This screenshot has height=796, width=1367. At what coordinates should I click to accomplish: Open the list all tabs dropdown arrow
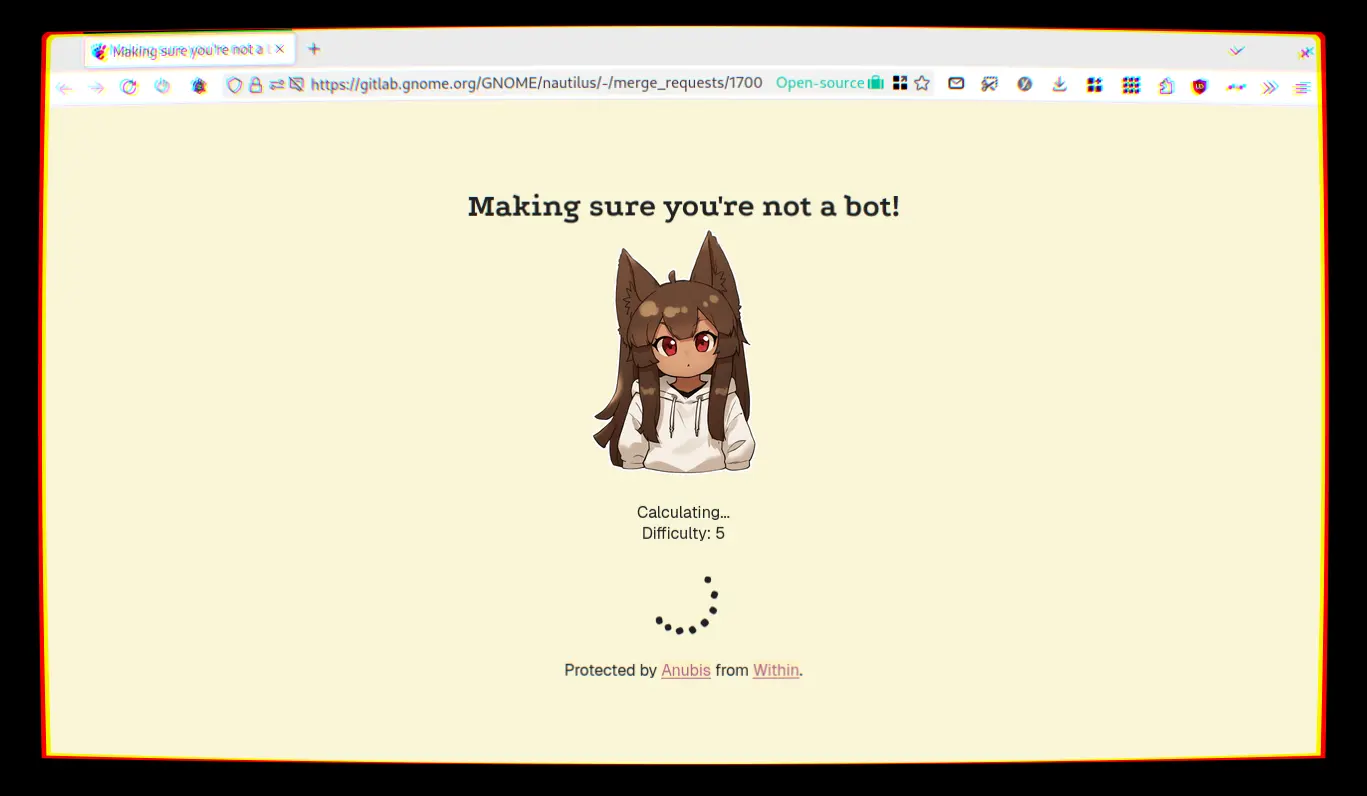coord(1237,51)
